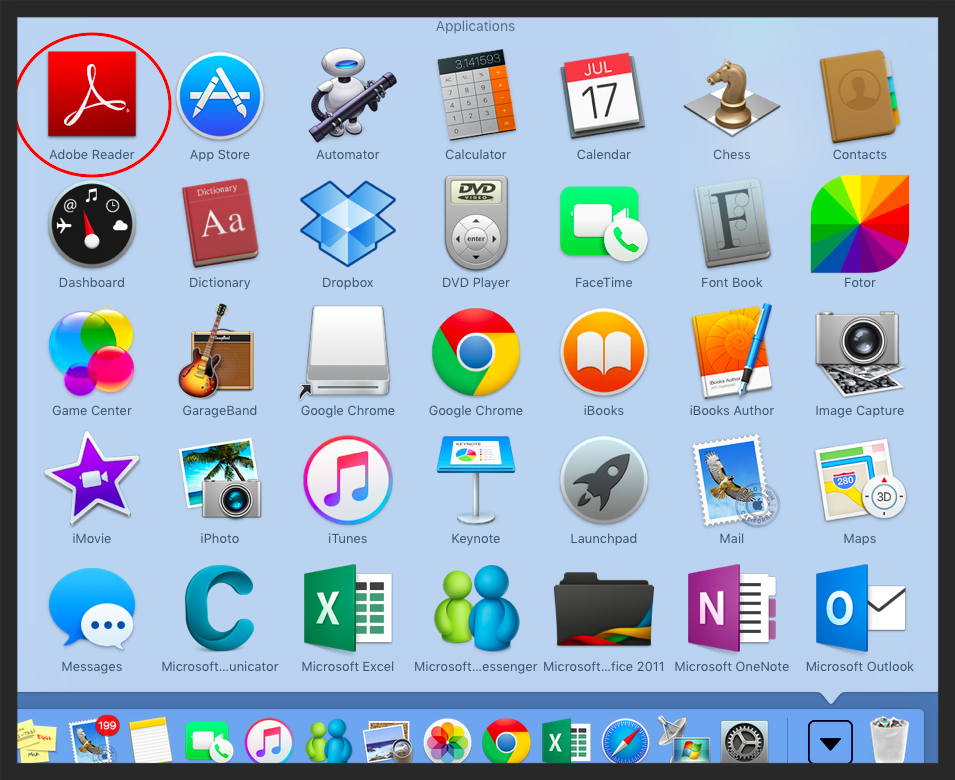Open the Dashboard app

click(92, 224)
